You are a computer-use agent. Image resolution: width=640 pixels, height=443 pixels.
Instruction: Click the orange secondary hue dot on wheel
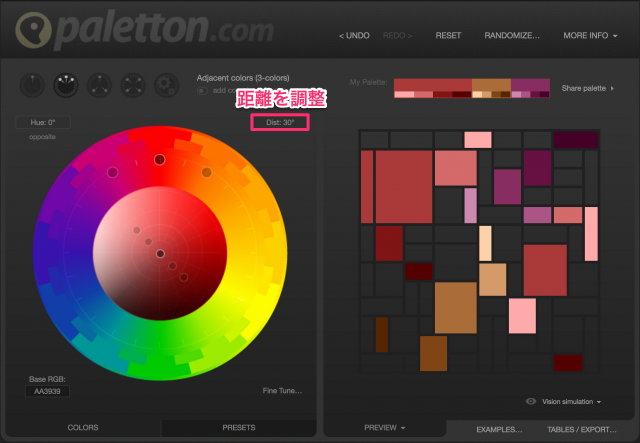(x=207, y=172)
